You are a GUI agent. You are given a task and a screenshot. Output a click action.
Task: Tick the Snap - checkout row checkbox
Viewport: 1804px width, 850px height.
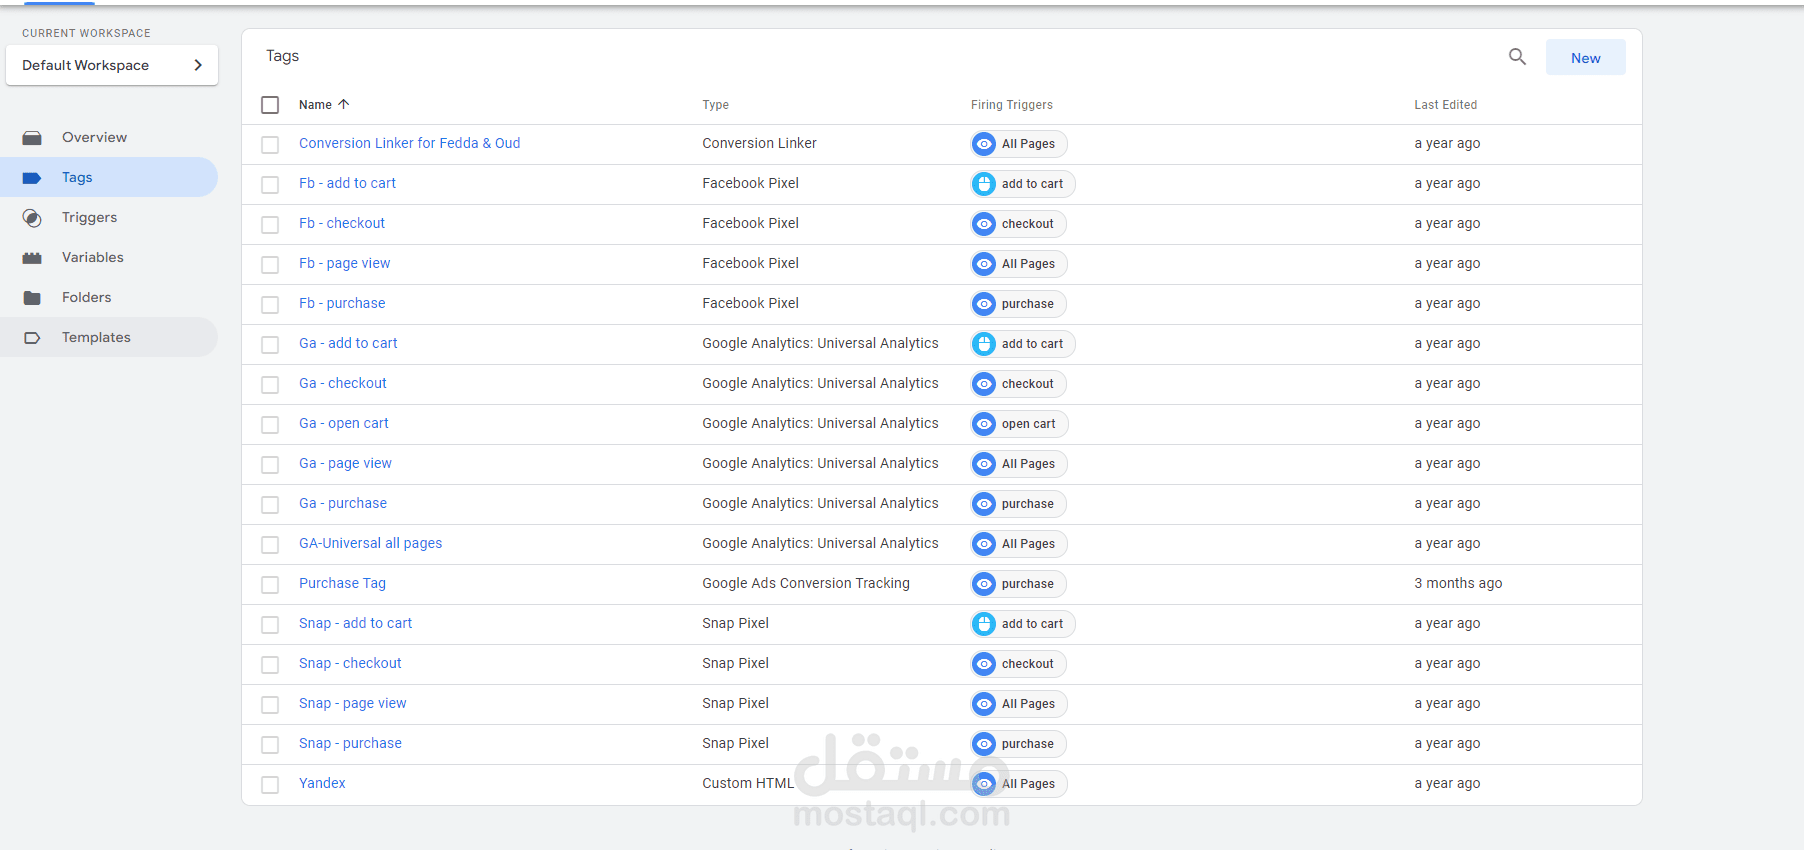point(270,665)
